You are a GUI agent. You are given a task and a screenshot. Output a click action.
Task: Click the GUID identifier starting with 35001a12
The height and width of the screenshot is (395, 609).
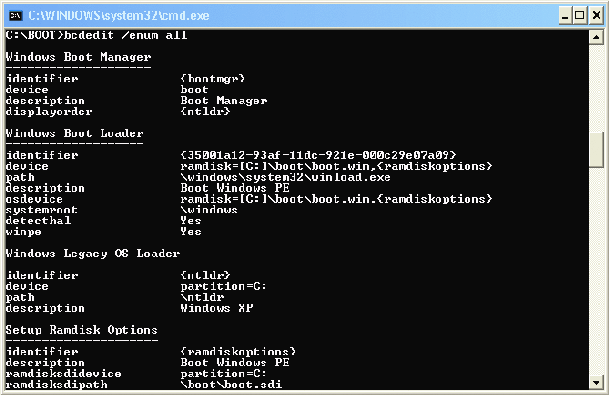point(318,155)
